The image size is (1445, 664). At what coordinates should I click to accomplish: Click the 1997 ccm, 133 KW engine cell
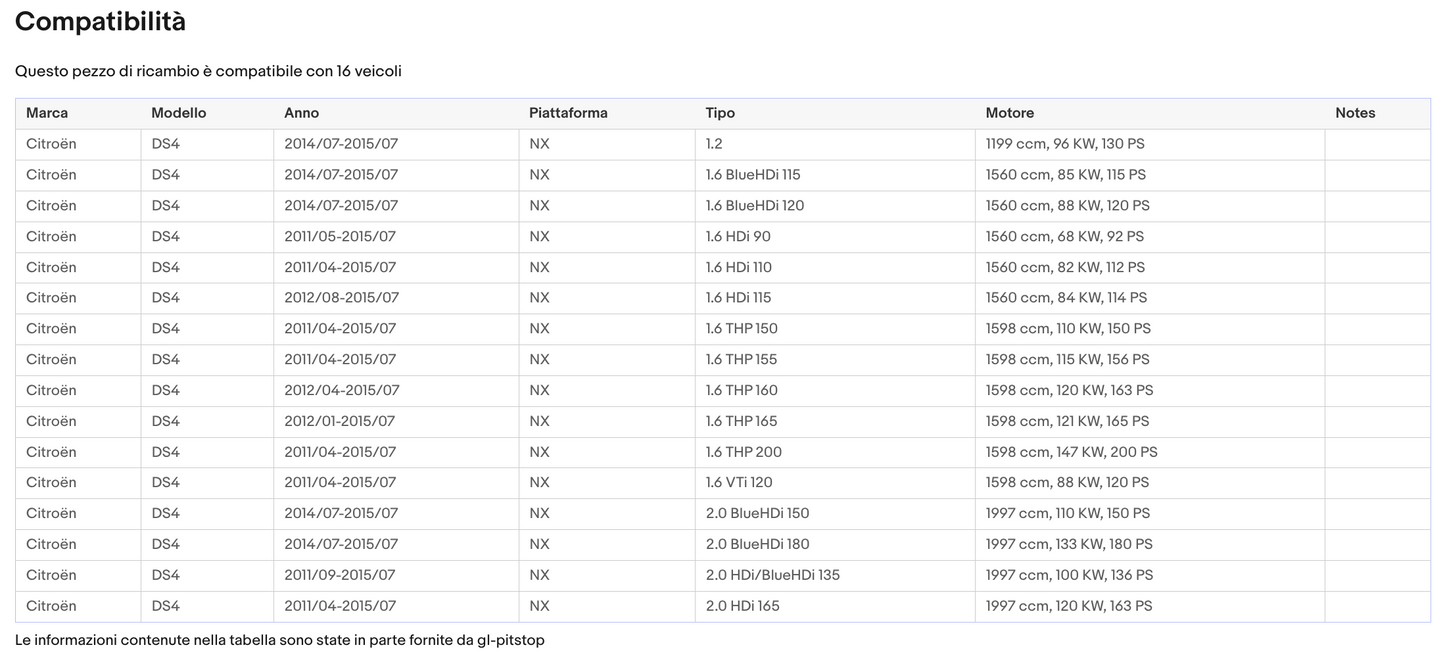point(1069,544)
